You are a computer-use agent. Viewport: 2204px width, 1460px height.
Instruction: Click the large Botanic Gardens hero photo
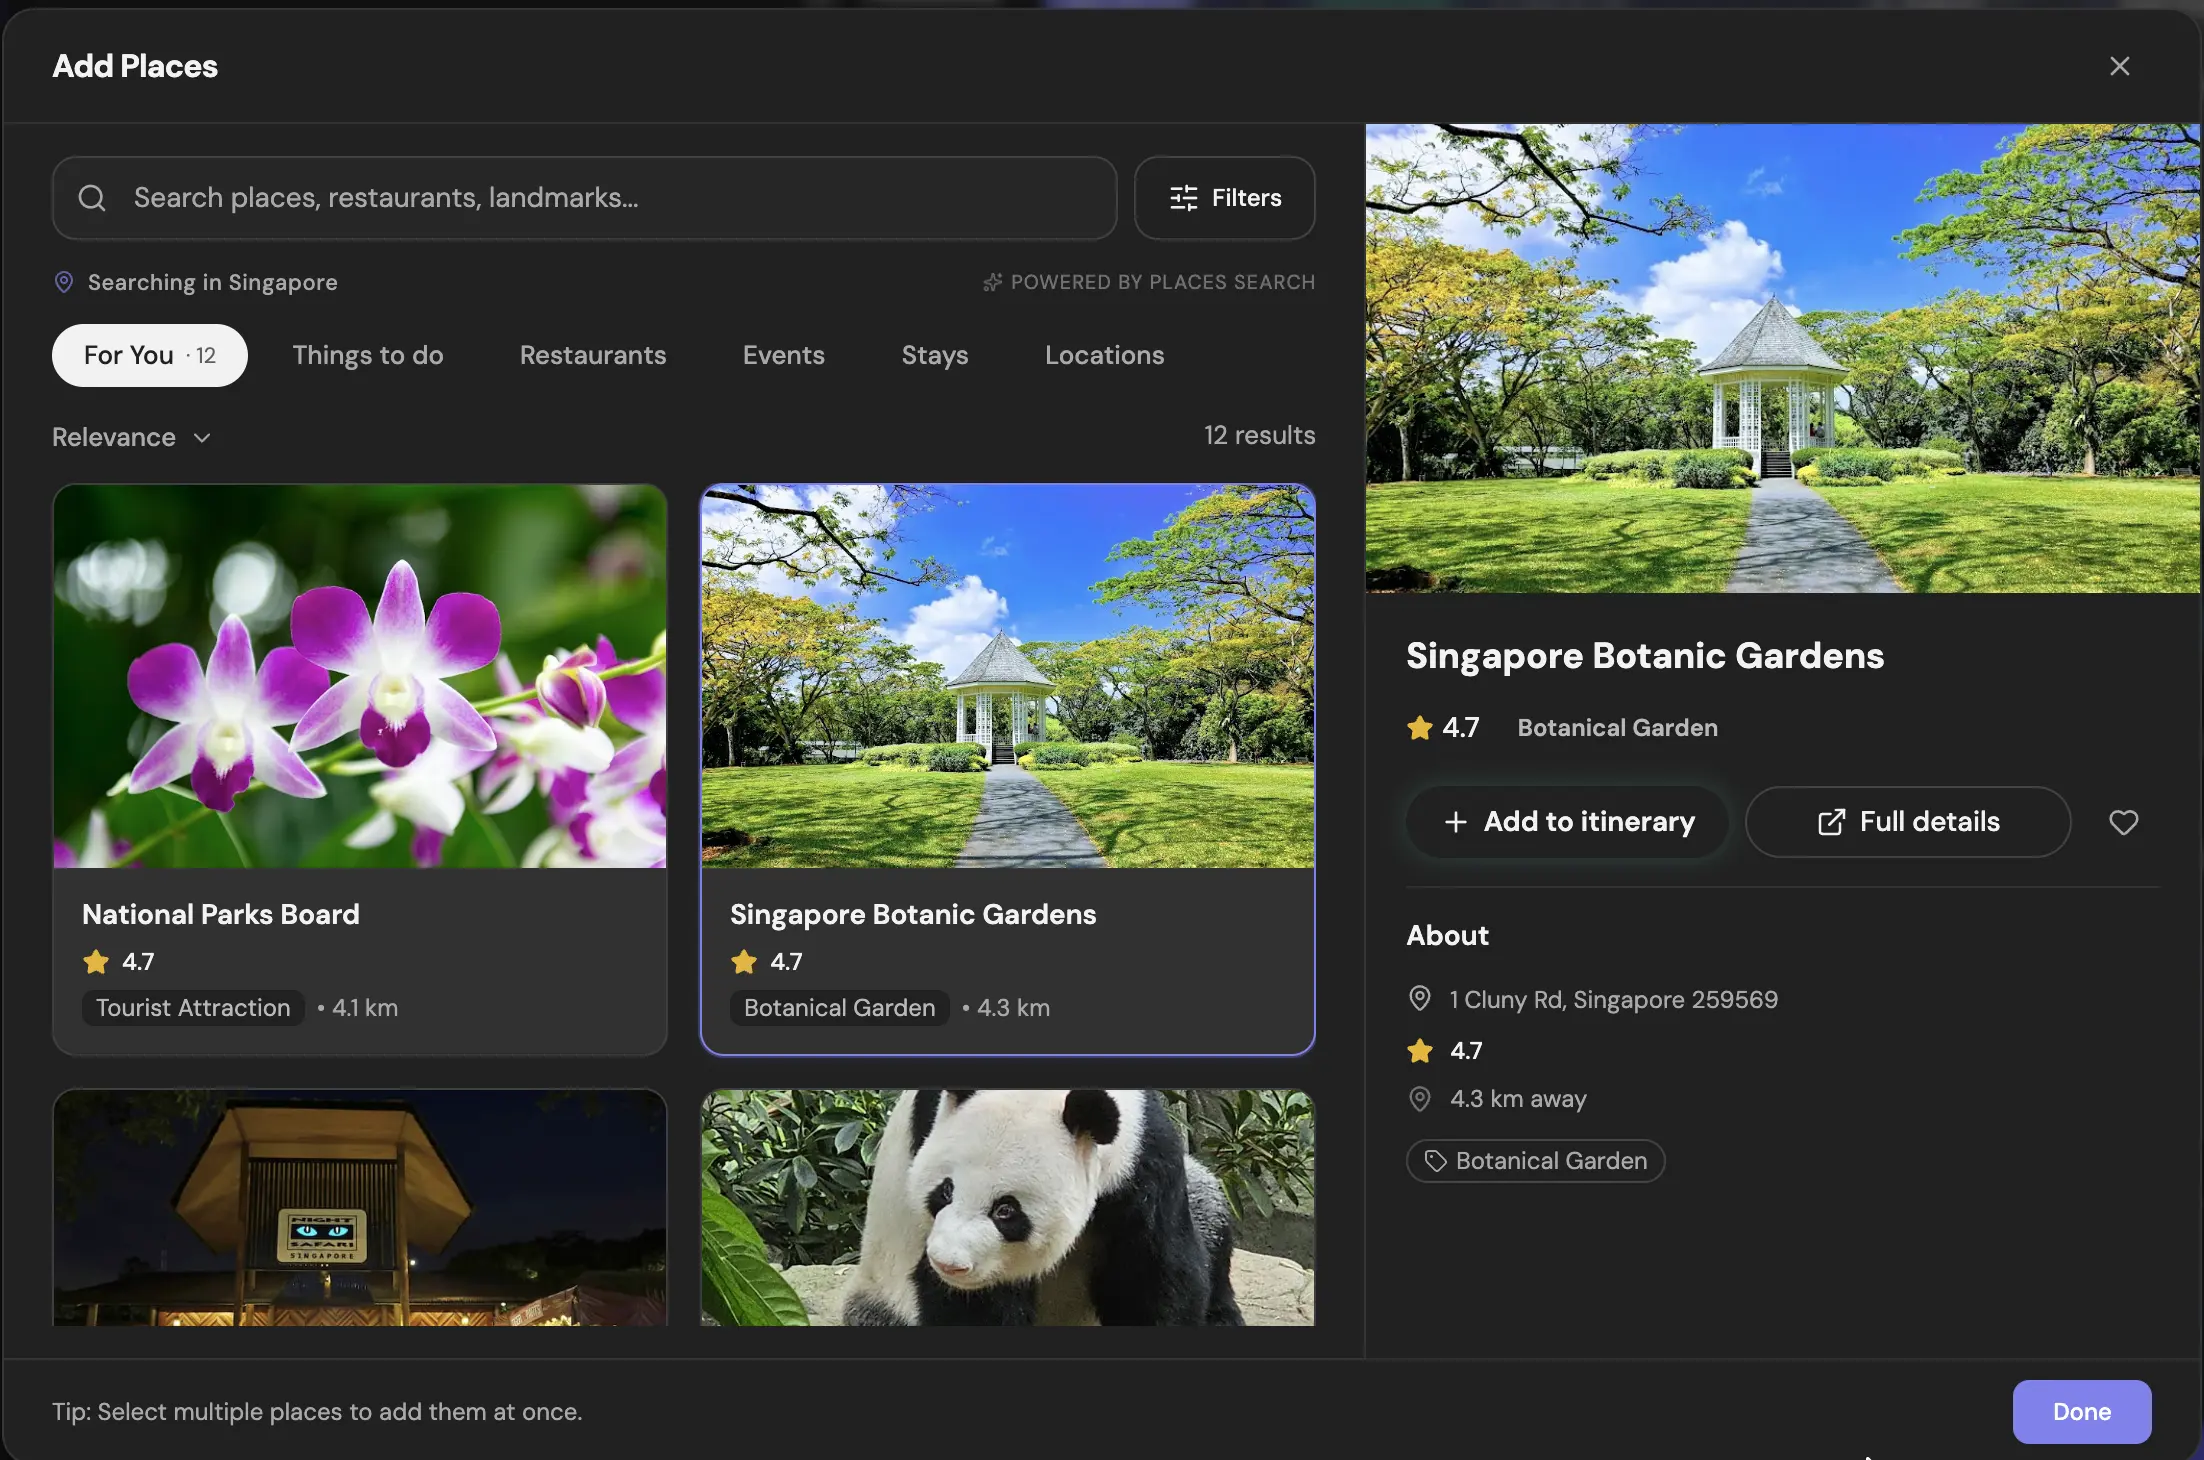1783,358
